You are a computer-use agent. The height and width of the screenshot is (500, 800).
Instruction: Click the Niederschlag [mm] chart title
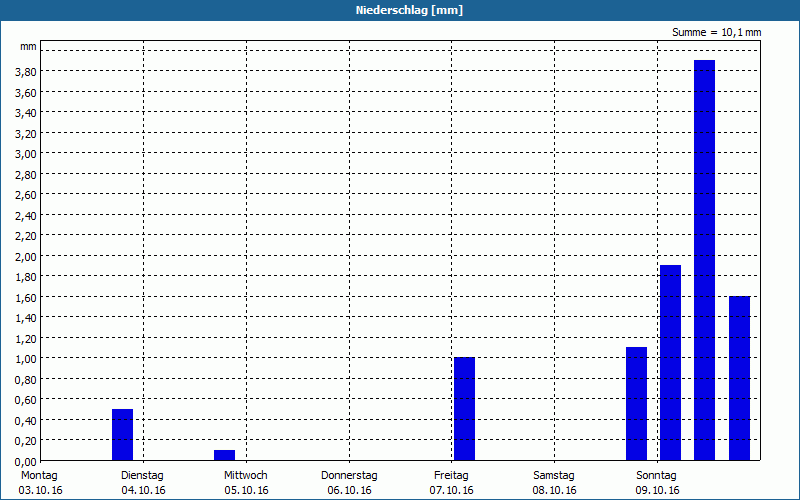(x=409, y=10)
